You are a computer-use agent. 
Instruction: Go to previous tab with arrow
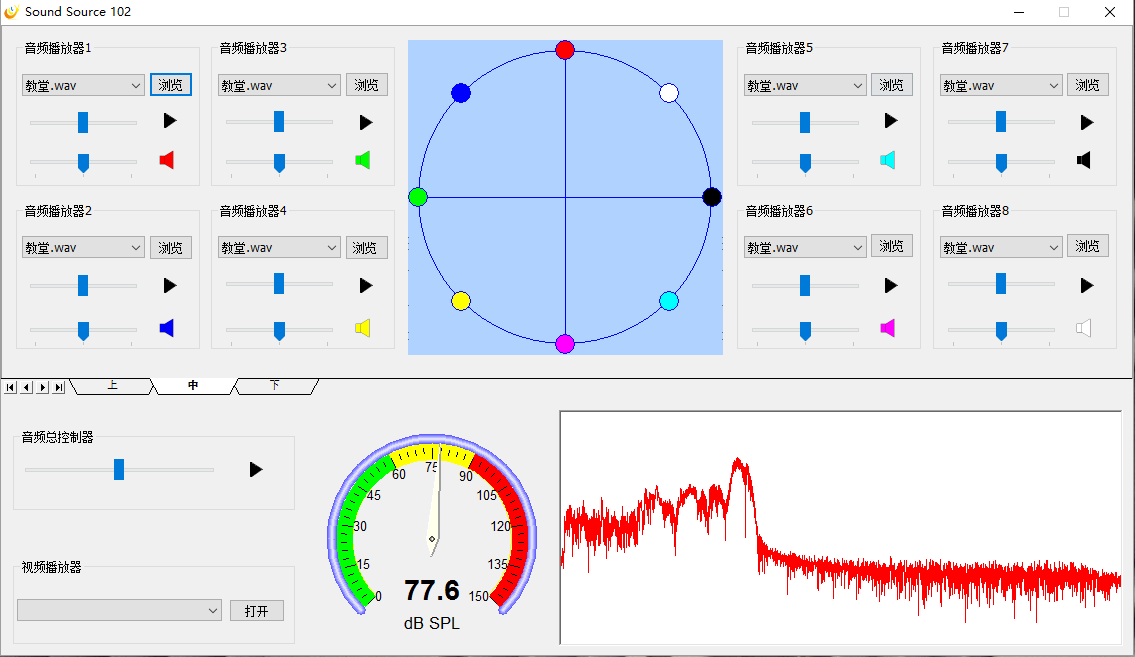(26, 387)
